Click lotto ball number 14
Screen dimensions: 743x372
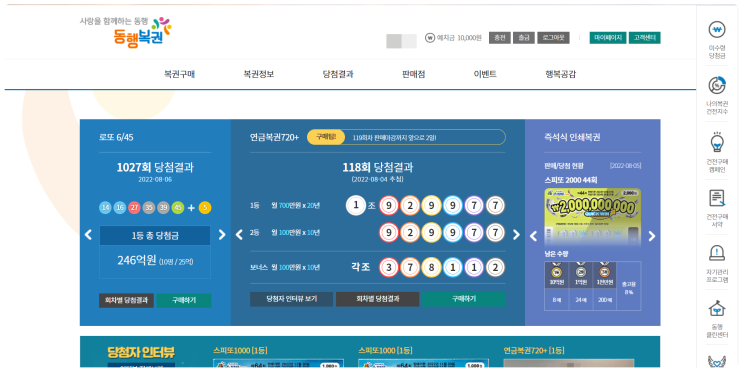105,208
